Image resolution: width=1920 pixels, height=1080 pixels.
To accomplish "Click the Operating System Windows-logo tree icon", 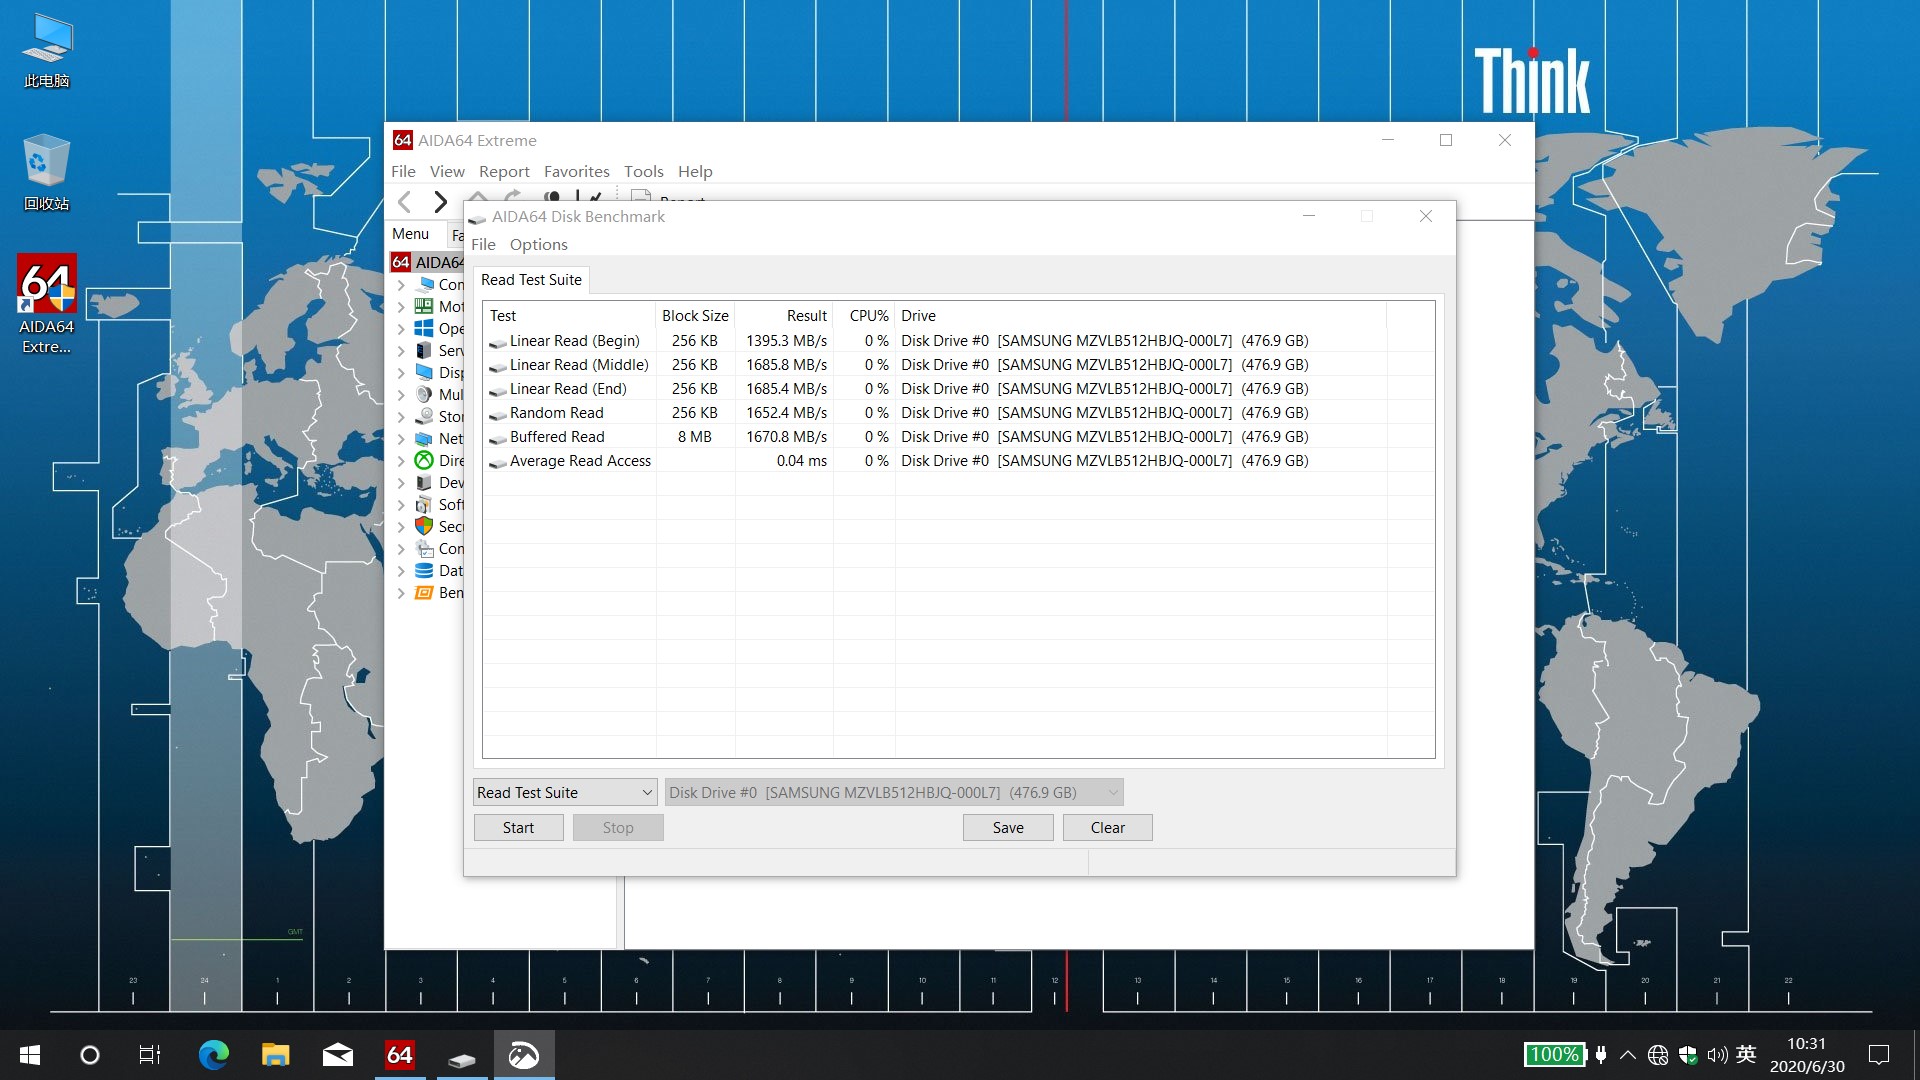I will (x=424, y=328).
